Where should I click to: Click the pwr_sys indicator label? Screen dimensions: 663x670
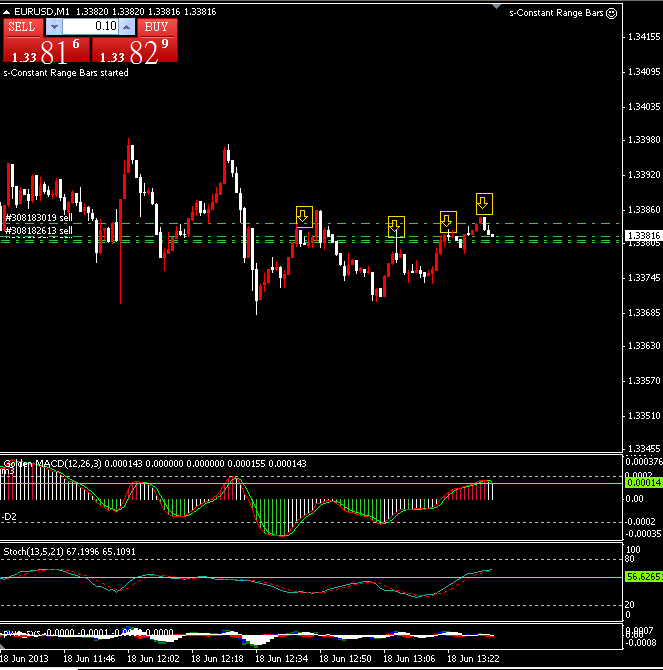click(x=23, y=633)
